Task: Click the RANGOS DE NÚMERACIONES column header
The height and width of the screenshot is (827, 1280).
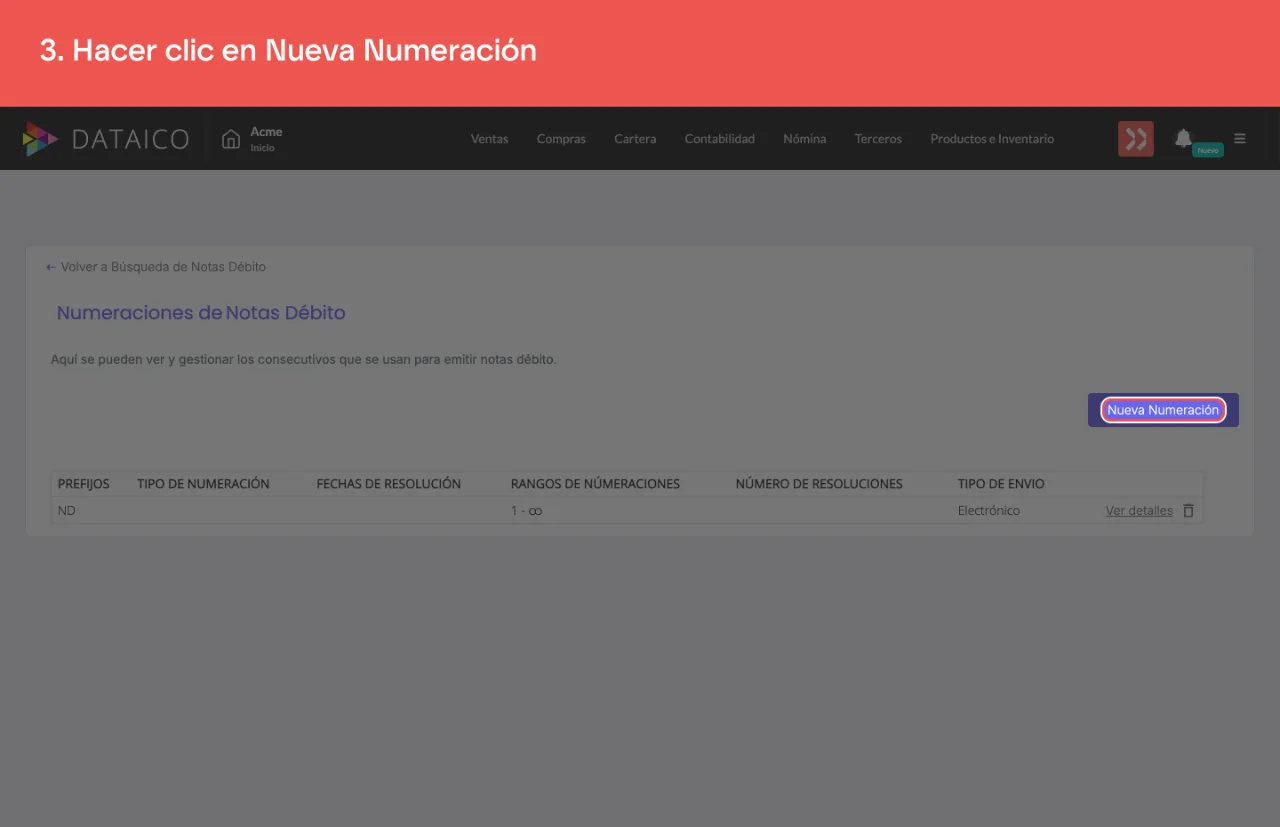Action: coord(595,484)
